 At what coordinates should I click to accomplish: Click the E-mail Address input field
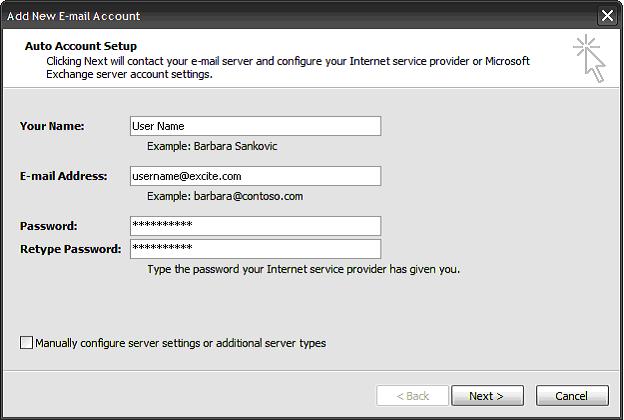255,176
